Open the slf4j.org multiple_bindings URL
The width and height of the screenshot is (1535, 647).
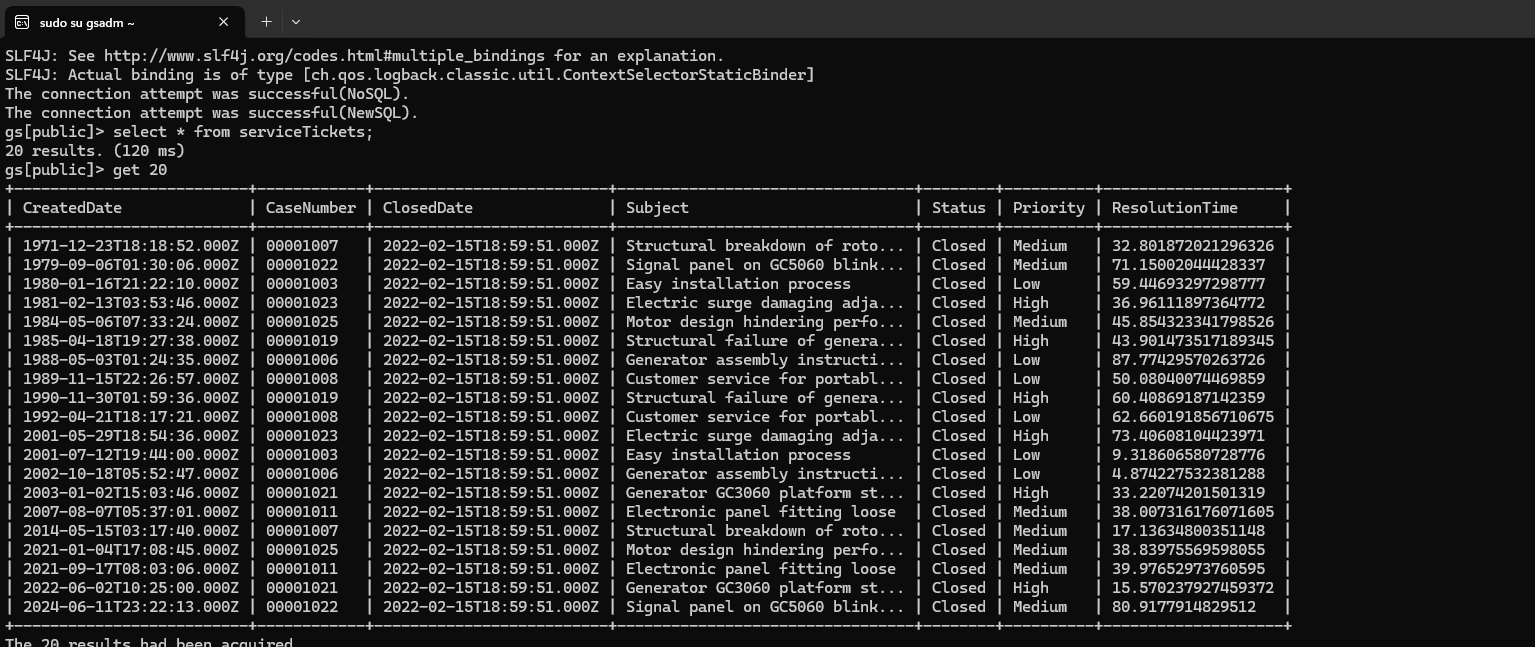(412, 56)
